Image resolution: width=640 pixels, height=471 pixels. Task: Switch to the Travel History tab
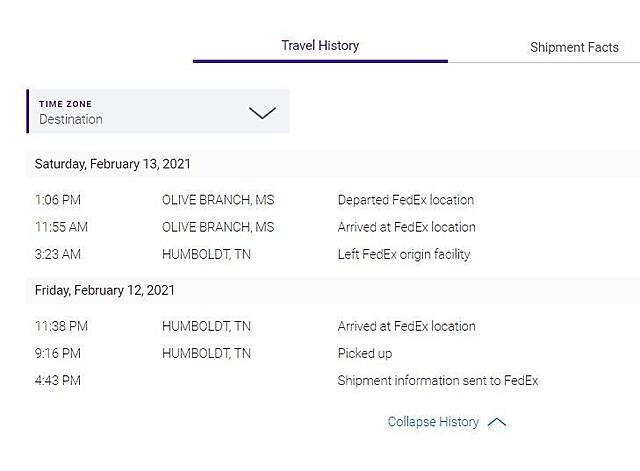(320, 46)
